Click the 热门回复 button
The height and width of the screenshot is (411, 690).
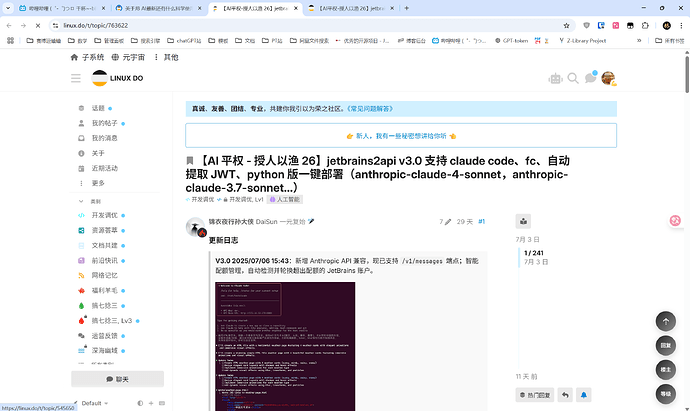535,395
